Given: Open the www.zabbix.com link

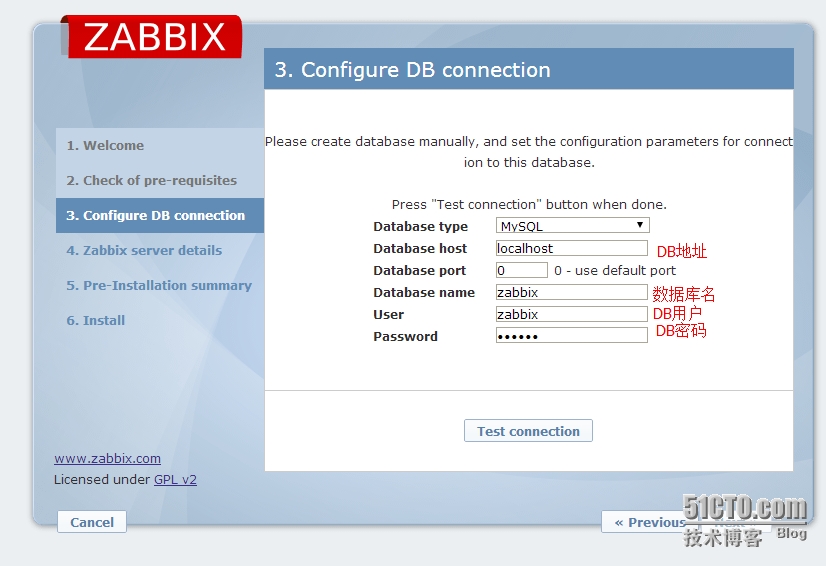Looking at the screenshot, I should [x=107, y=458].
